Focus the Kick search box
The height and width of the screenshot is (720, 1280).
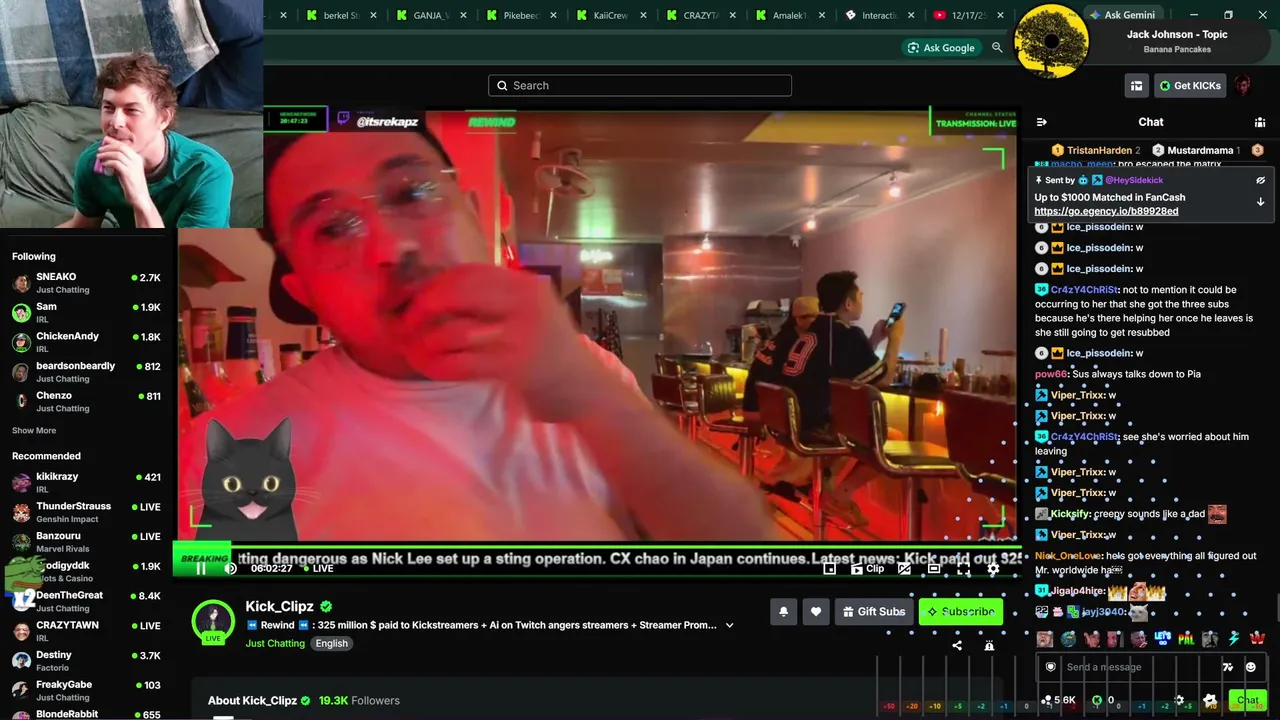[x=640, y=86]
